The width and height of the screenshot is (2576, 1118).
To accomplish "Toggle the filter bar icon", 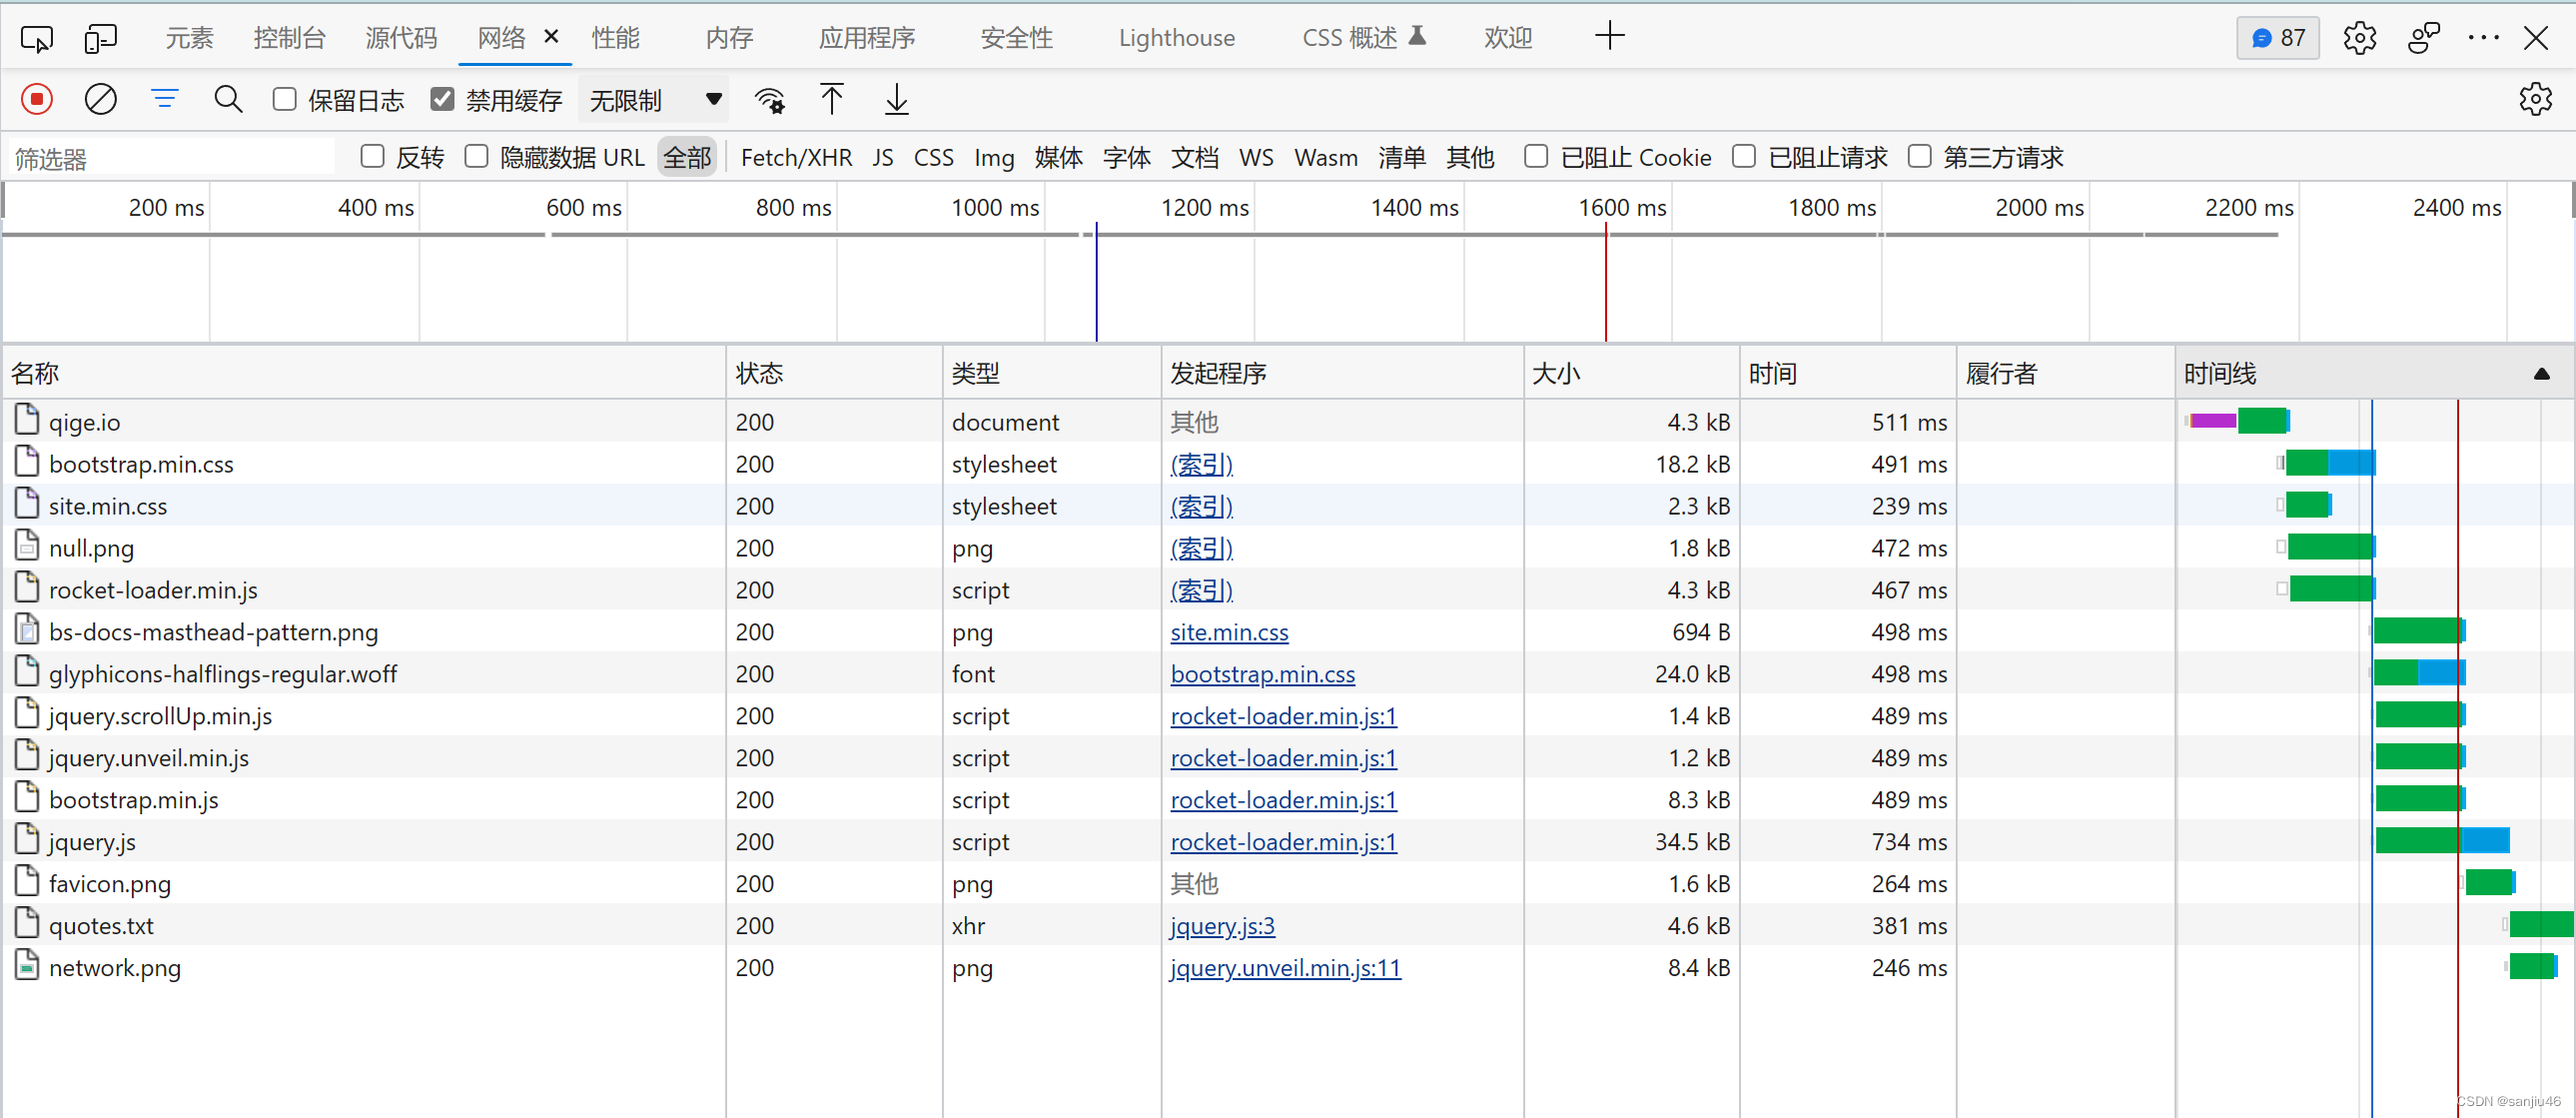I will point(165,99).
